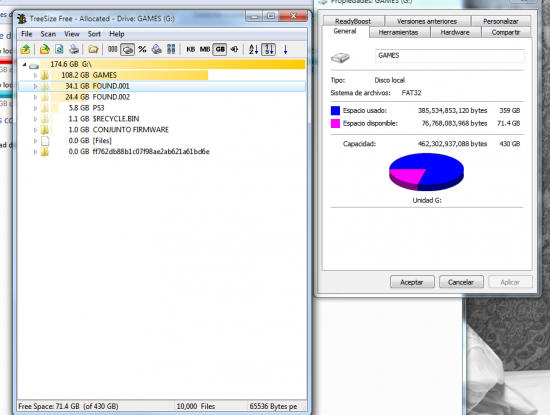This screenshot has width=550, height=415.
Task: Expand the PS3 folder
Action: (35, 108)
